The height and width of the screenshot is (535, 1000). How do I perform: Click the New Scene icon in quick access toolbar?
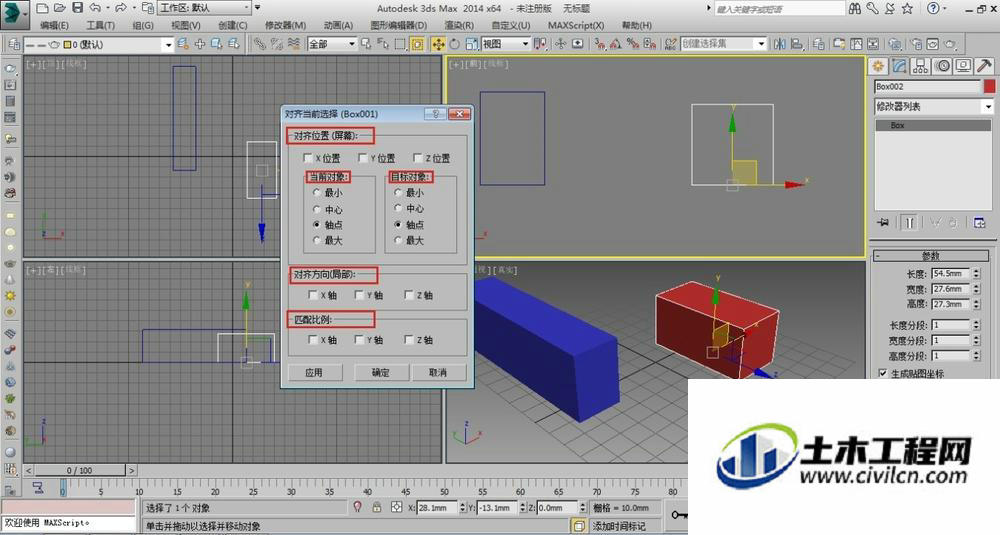[x=42, y=8]
